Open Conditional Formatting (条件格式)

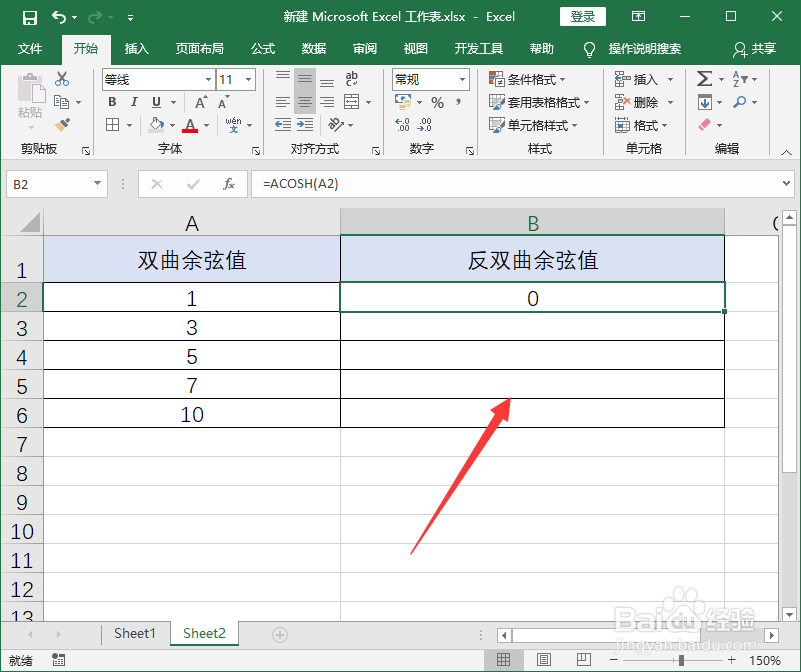click(527, 78)
